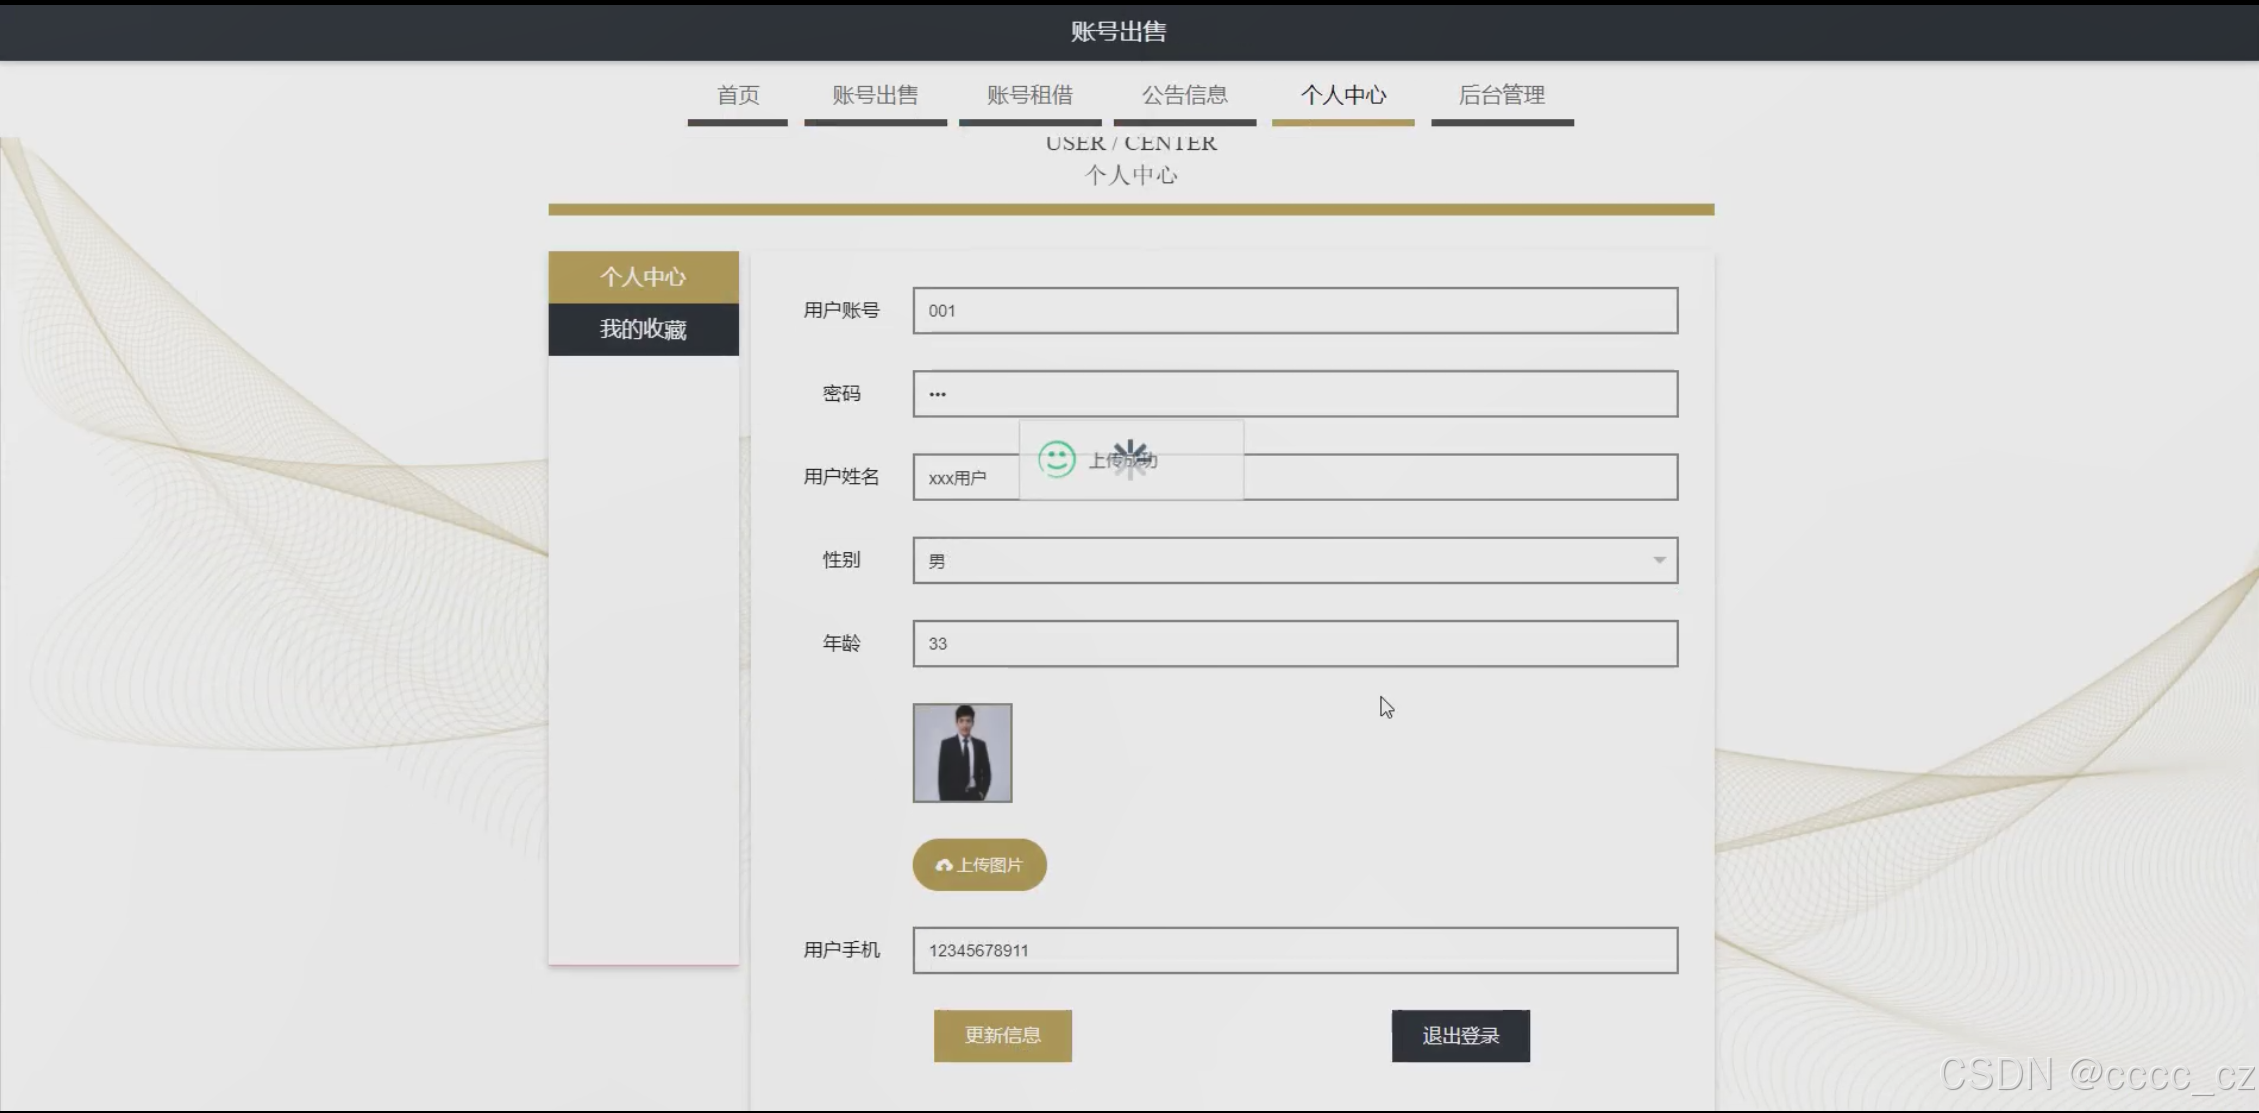Click the cloud upload icon
Image resolution: width=2259 pixels, height=1113 pixels.
[x=943, y=865]
